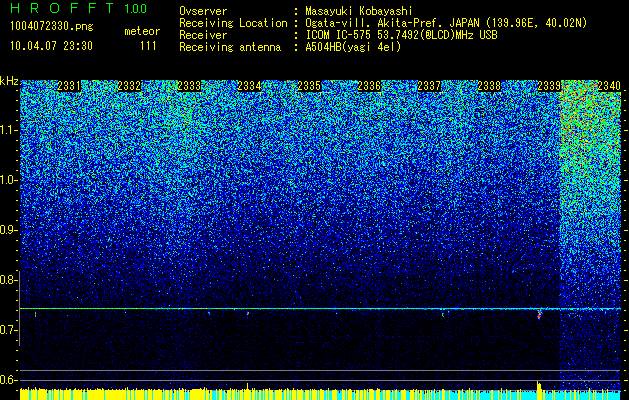Click the 2337 time marker
Image resolution: width=629 pixels, height=400 pixels.
pos(429,86)
